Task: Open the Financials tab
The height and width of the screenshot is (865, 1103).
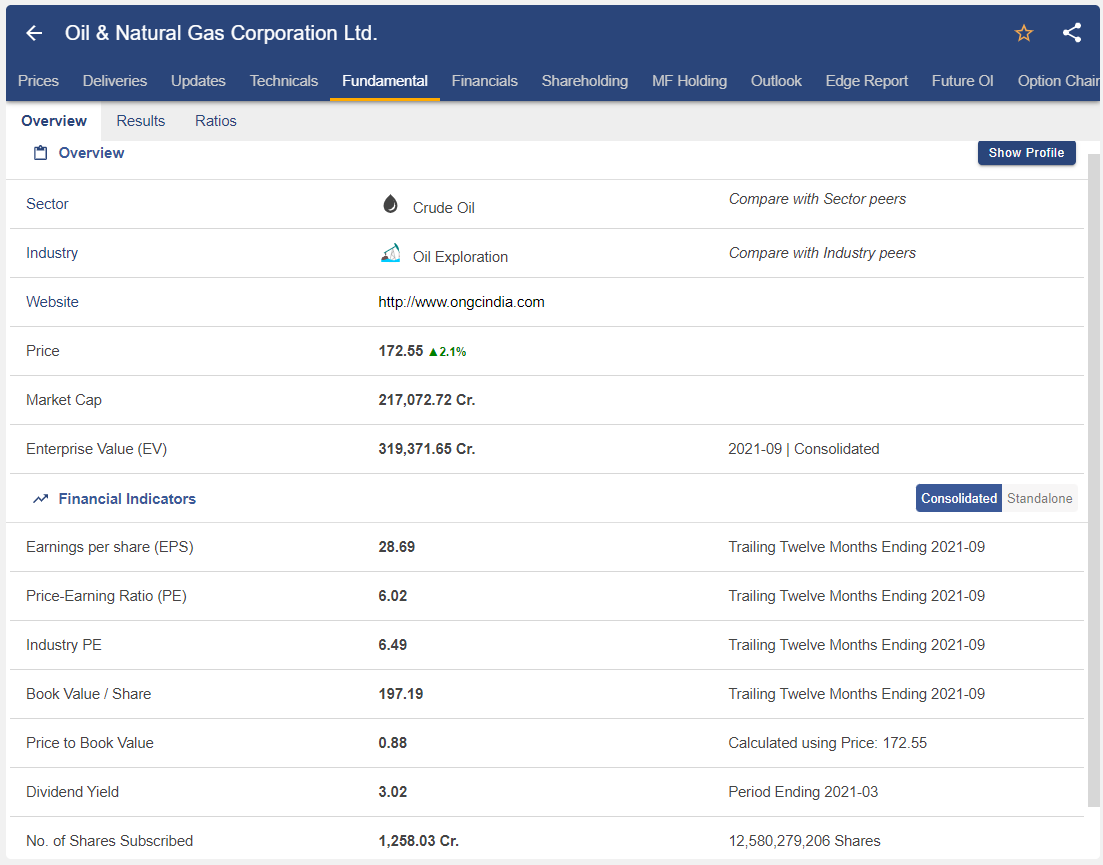Action: tap(484, 81)
